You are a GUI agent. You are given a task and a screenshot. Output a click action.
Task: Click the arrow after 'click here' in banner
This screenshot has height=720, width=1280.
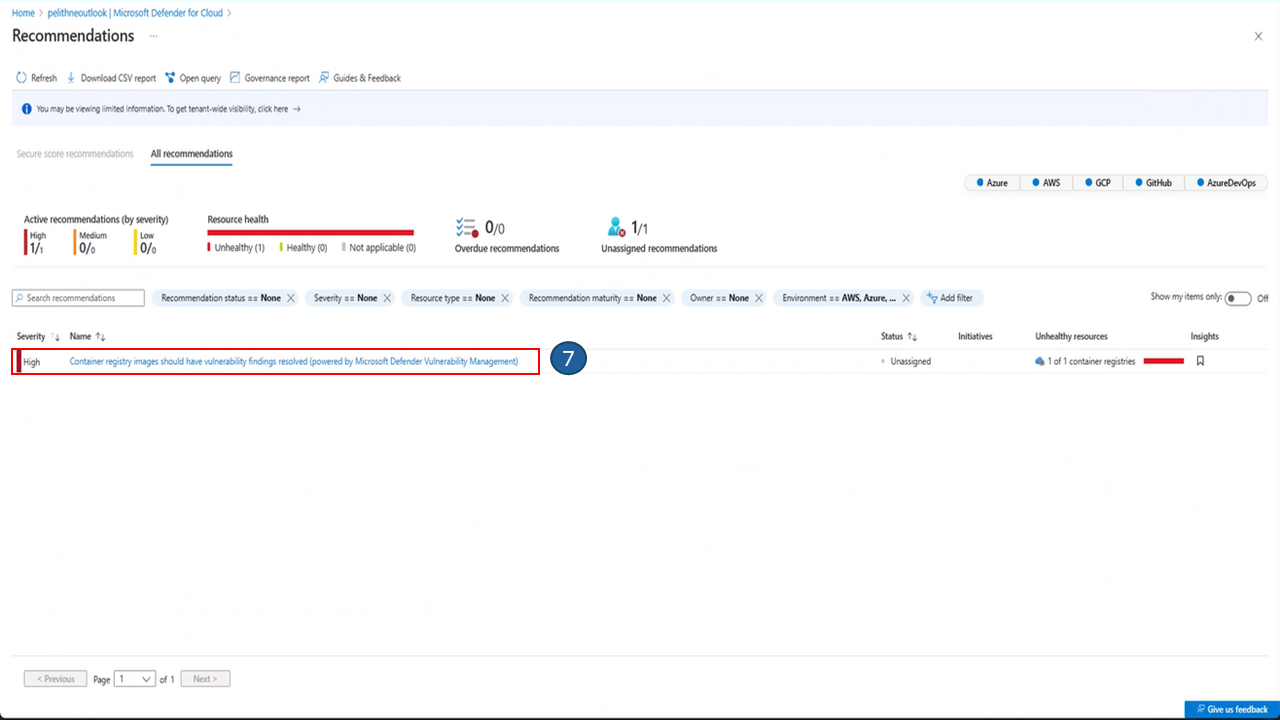click(x=297, y=109)
